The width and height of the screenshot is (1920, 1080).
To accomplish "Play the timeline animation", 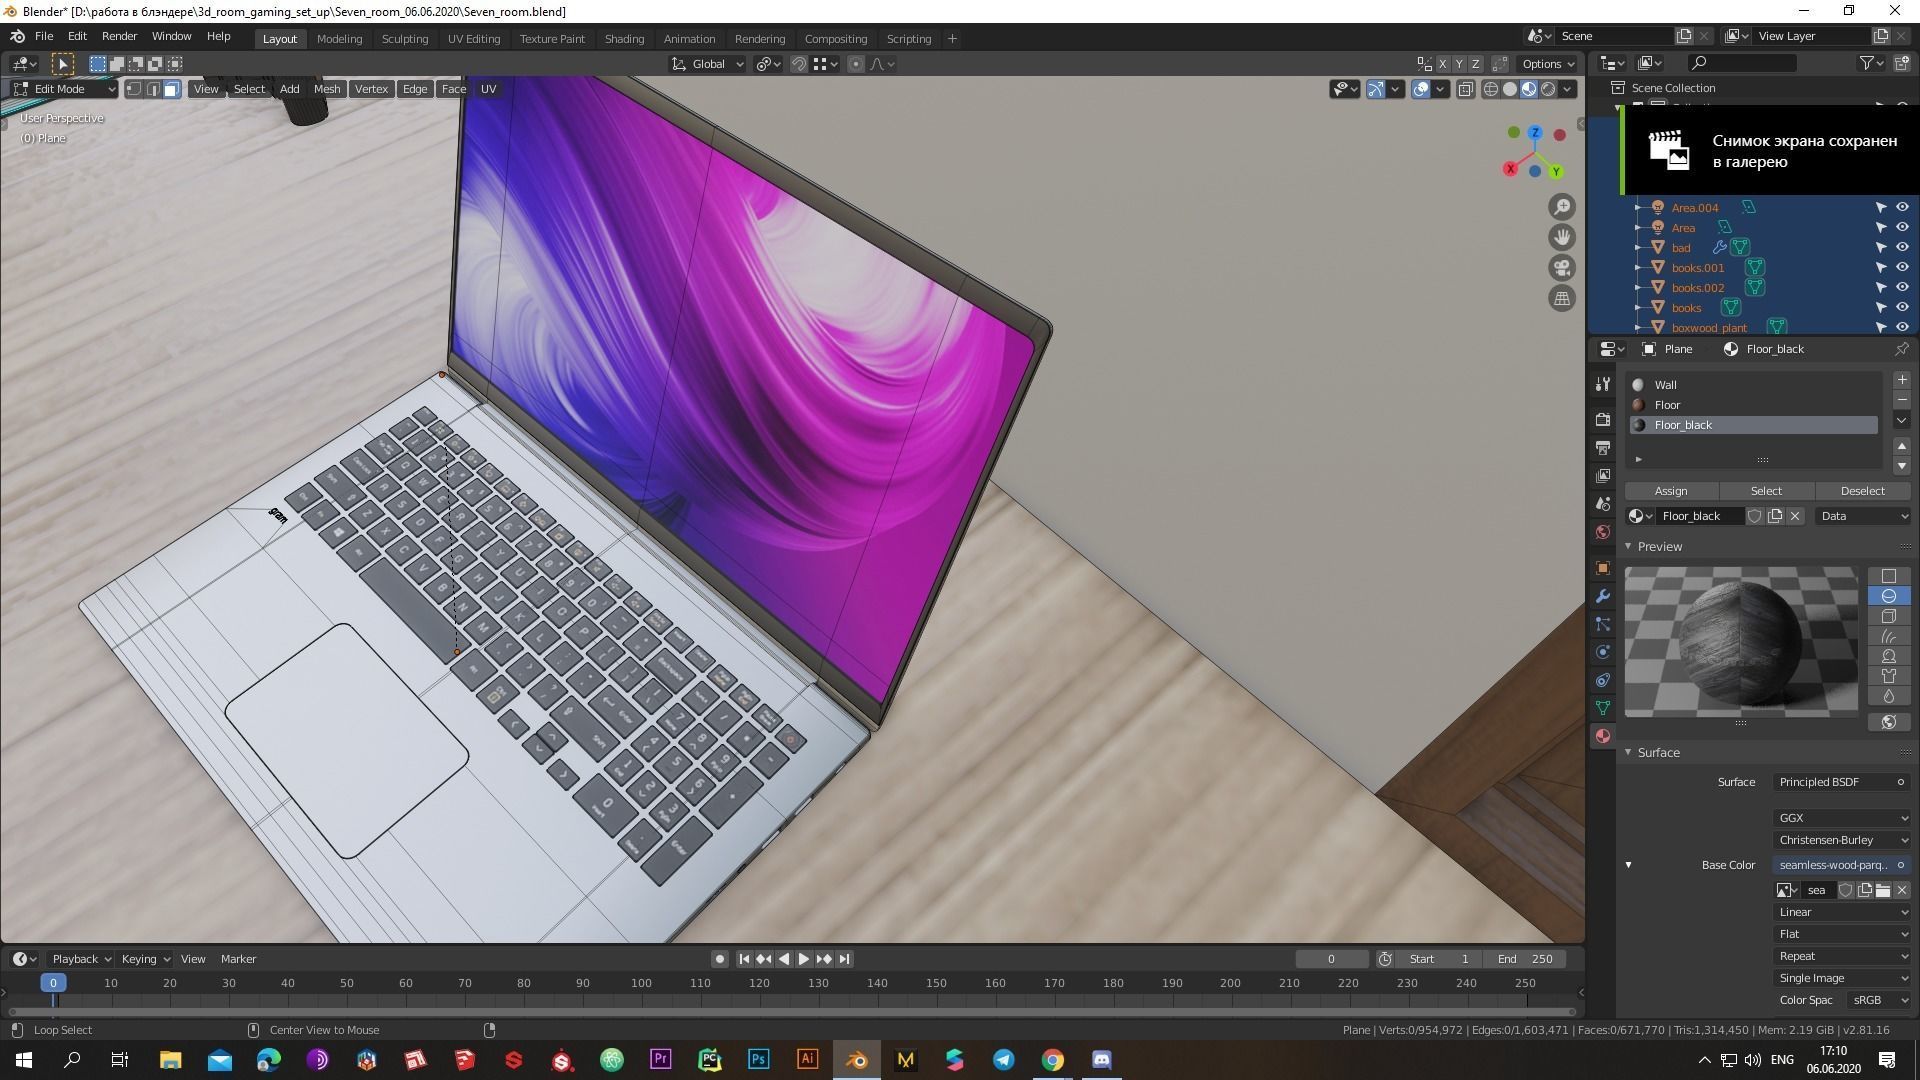I will click(803, 959).
